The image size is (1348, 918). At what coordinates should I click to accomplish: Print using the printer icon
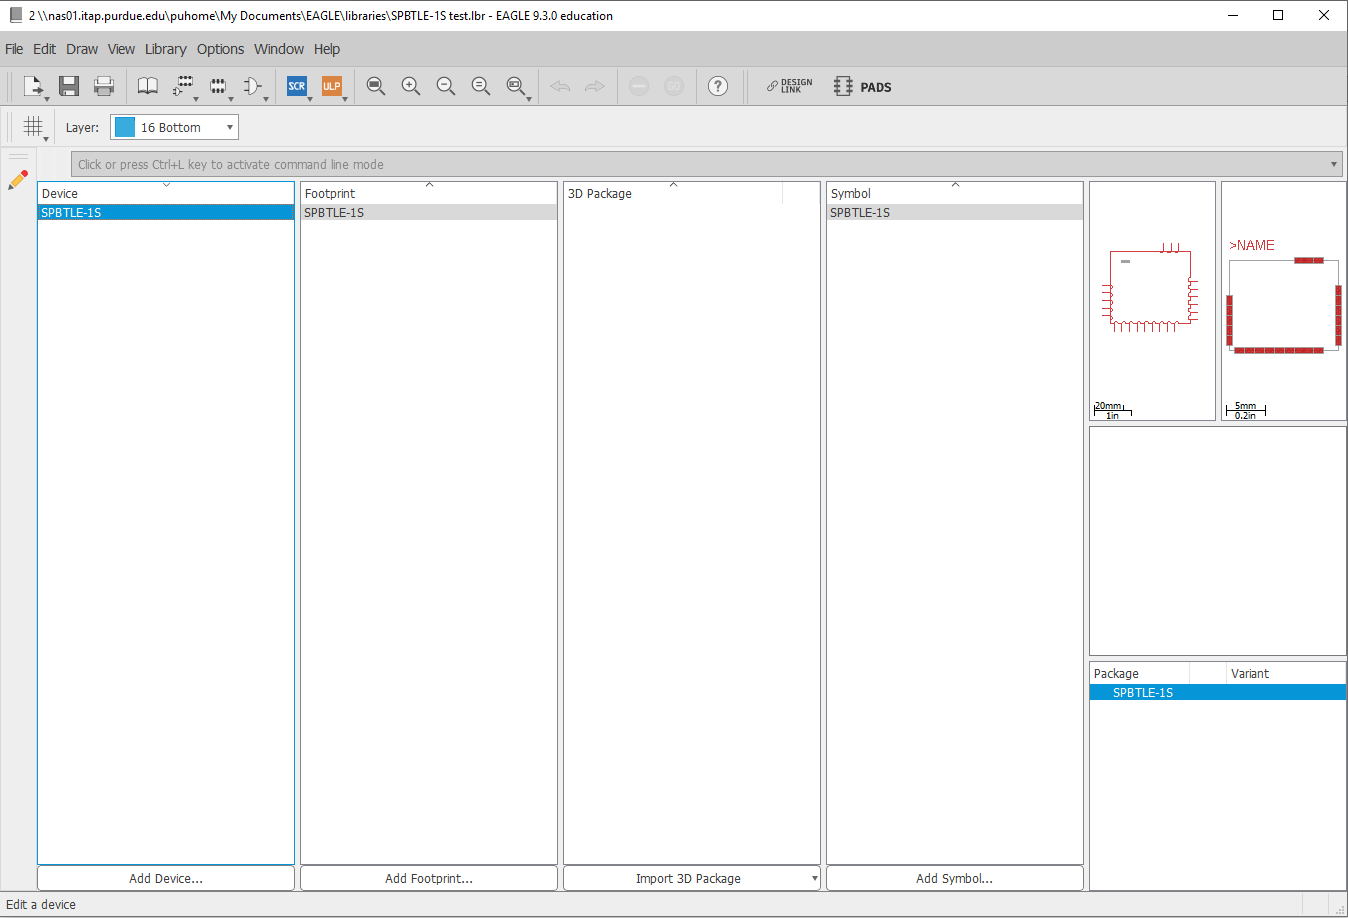(x=104, y=86)
